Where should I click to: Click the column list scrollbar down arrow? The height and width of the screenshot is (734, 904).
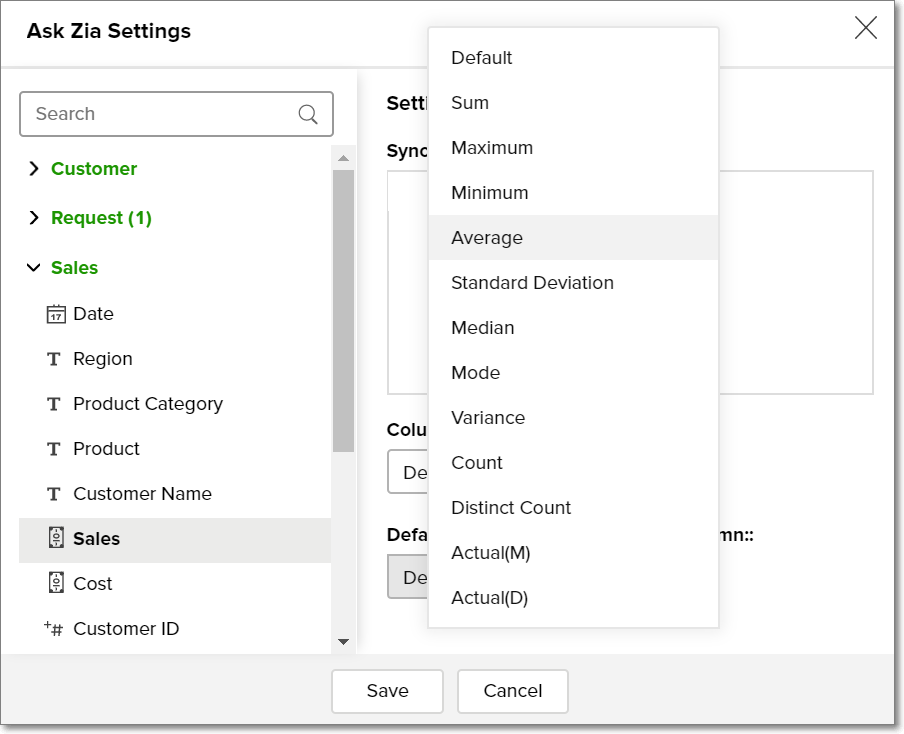[343, 641]
